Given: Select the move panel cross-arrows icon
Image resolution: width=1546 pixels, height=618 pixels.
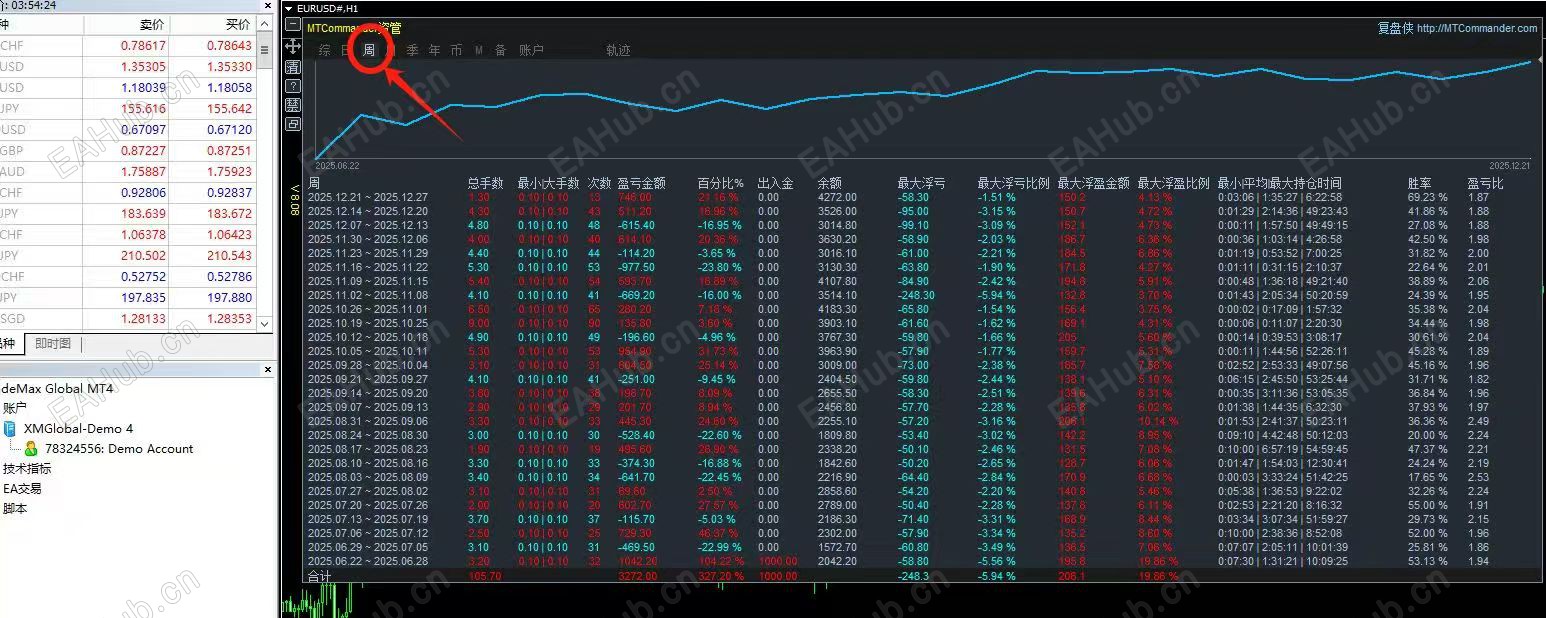Looking at the screenshot, I should pyautogui.click(x=293, y=47).
